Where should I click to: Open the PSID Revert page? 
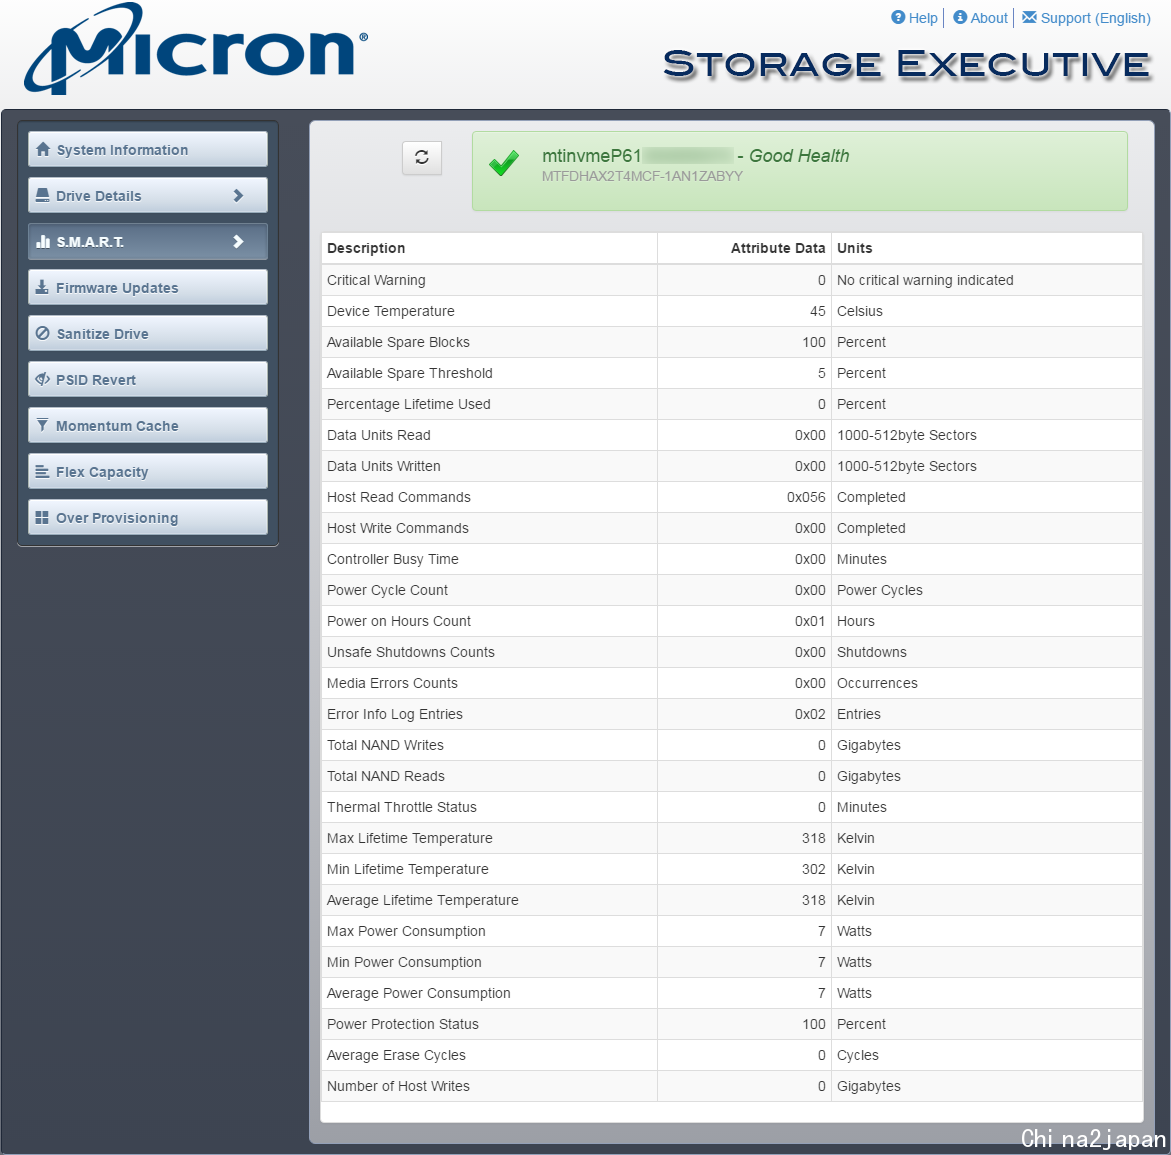[148, 379]
